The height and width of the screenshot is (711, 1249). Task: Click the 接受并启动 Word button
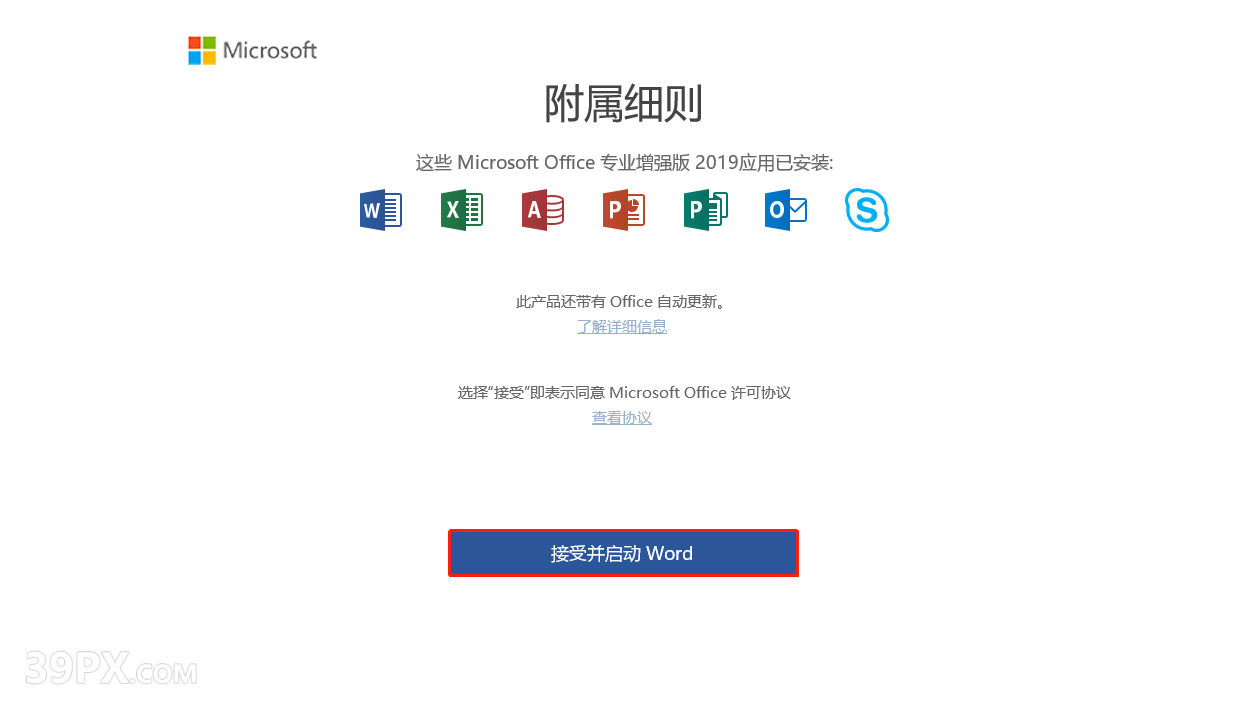pyautogui.click(x=623, y=553)
